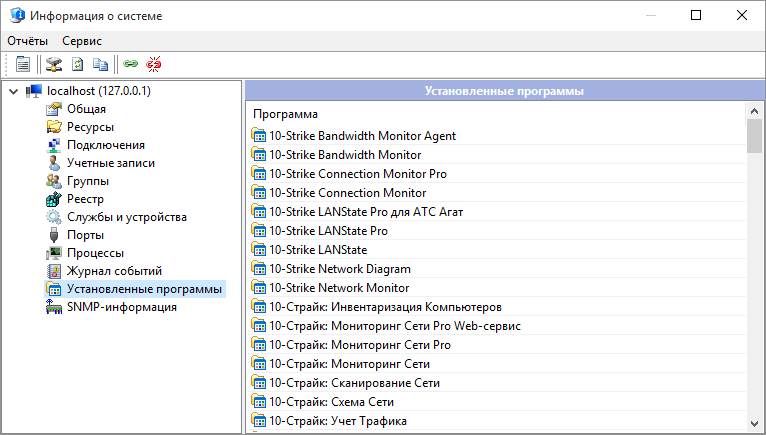Click the Программа column header

tap(285, 114)
